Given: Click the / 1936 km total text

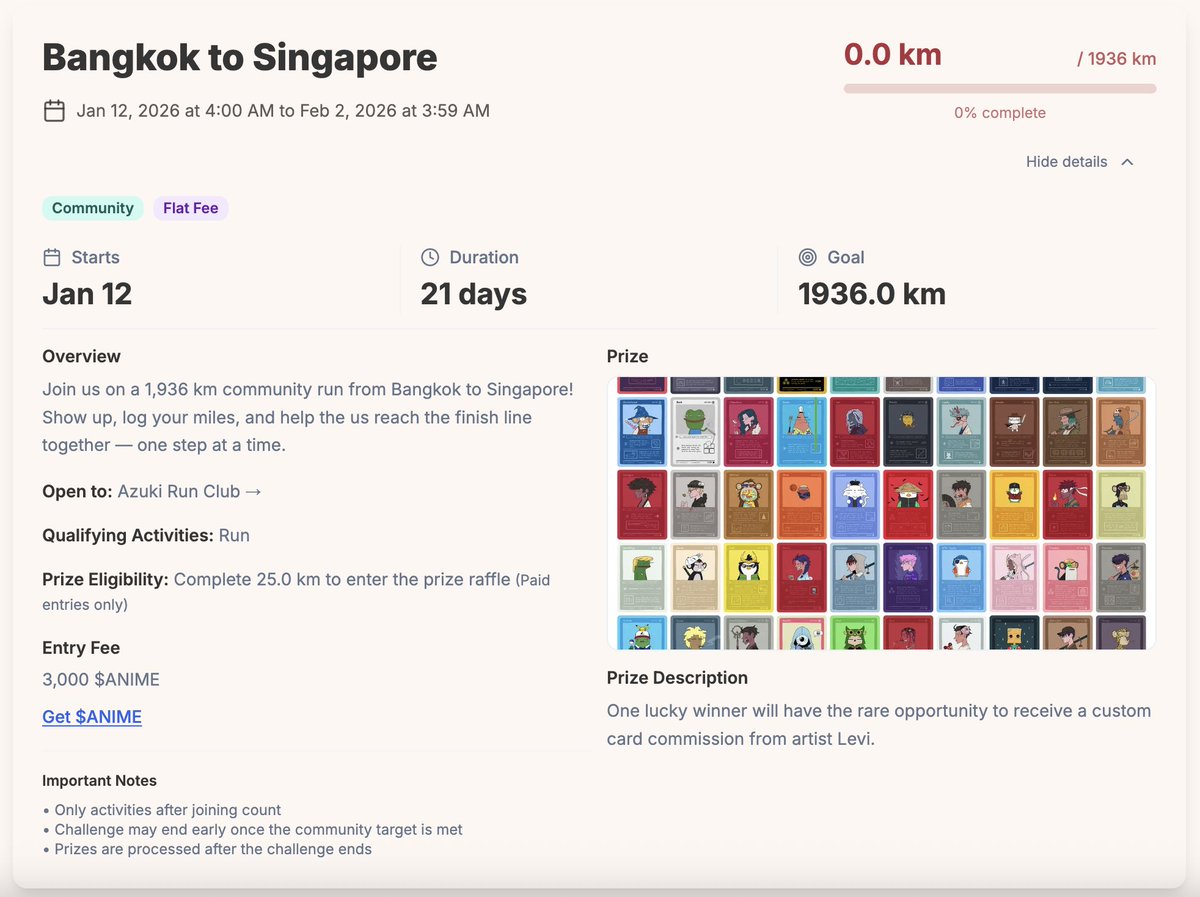Looking at the screenshot, I should click(x=1116, y=59).
